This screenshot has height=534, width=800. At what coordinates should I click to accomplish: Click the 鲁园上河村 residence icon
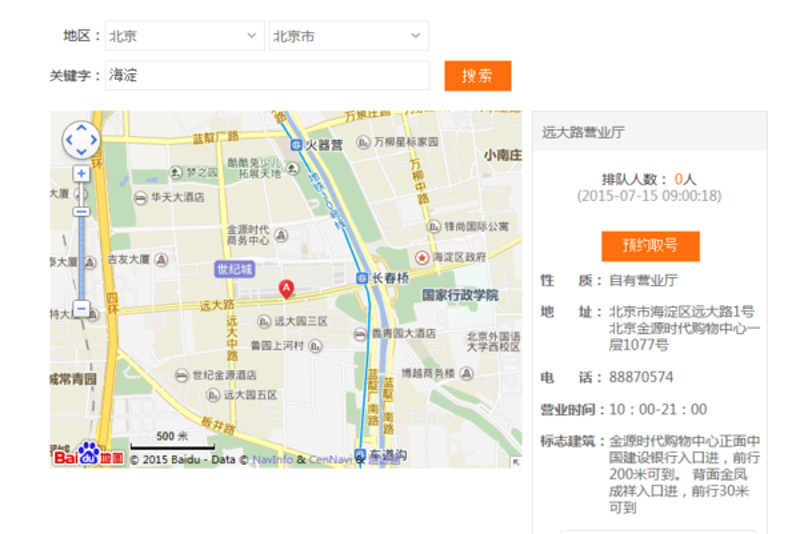coord(315,346)
